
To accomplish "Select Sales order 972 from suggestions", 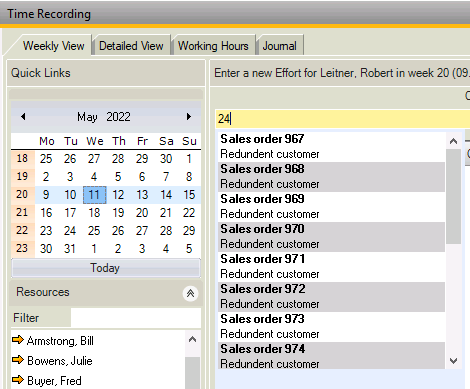I will point(331,297).
